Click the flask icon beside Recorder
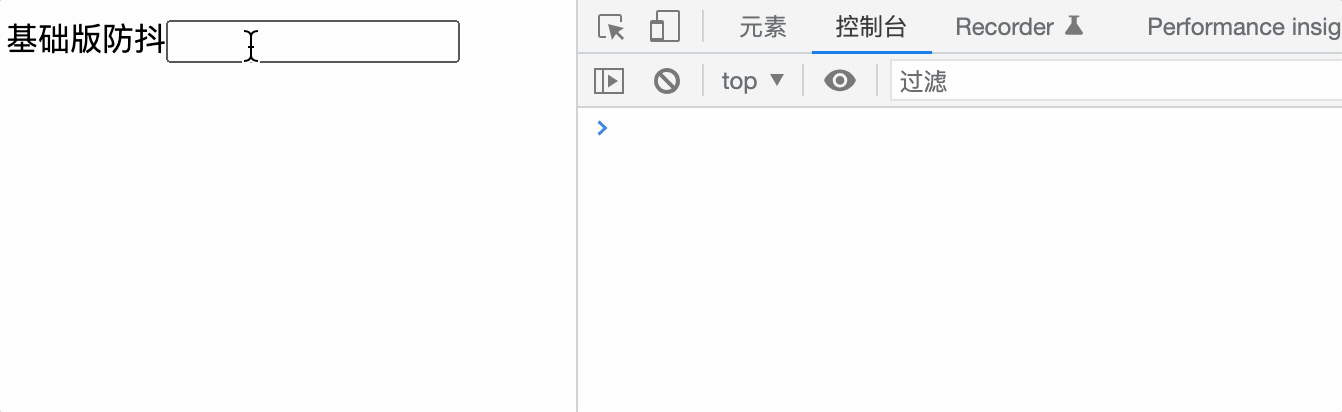Image resolution: width=1342 pixels, height=412 pixels. point(1074,26)
